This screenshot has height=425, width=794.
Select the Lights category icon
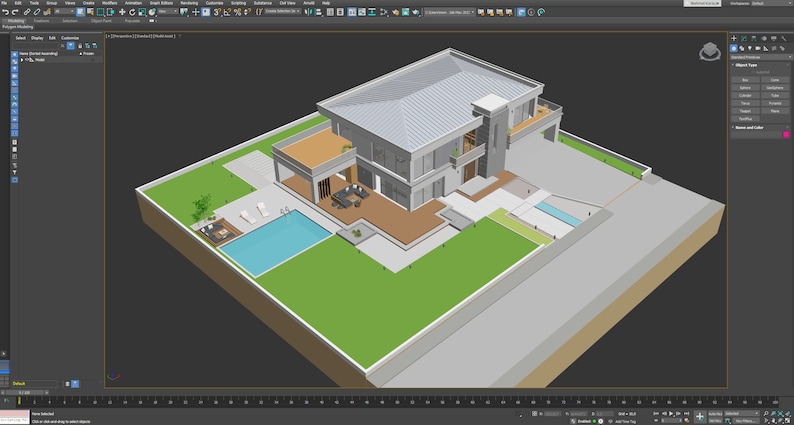click(749, 48)
